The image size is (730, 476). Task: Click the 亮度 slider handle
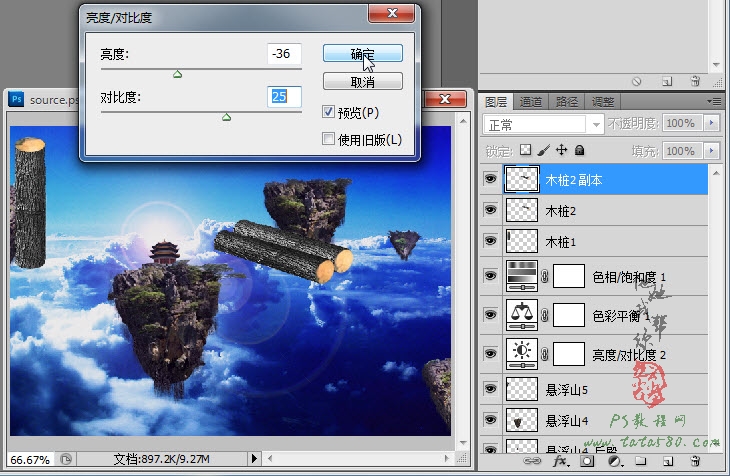coord(177,75)
